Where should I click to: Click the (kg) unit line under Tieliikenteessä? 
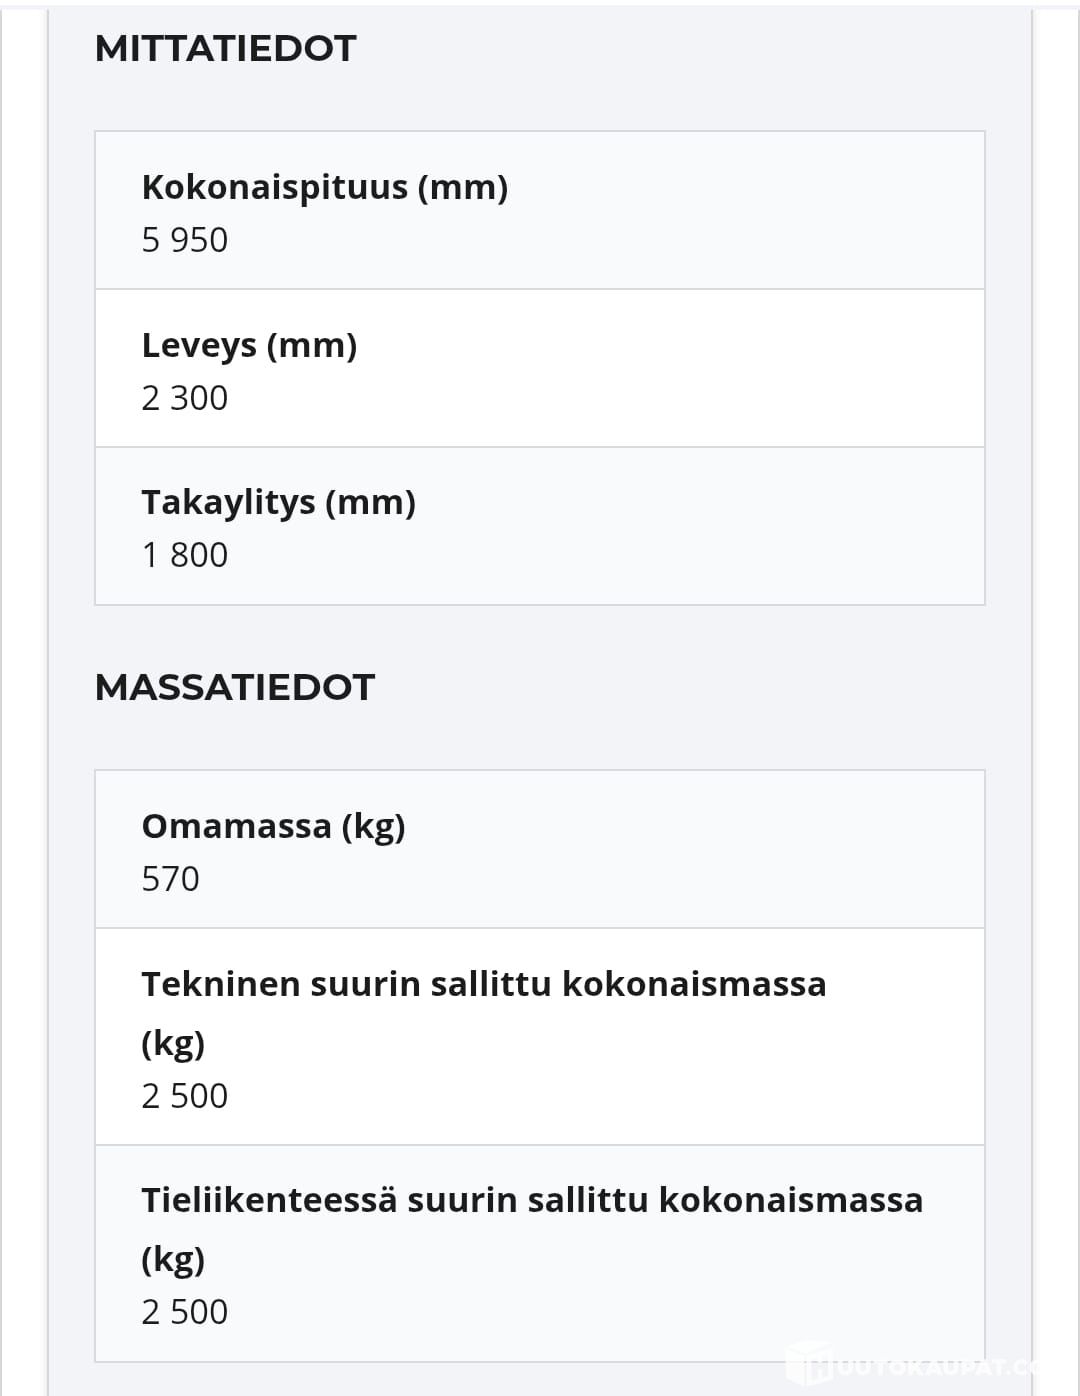(173, 1259)
